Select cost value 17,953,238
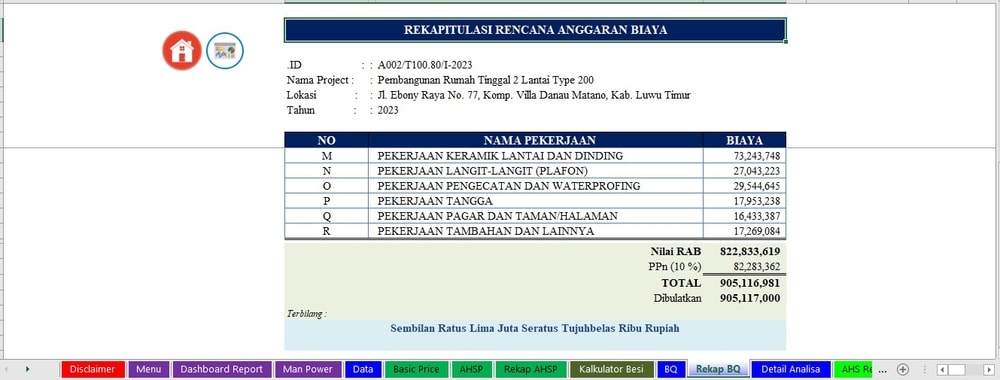The height and width of the screenshot is (380, 1000). (744, 201)
